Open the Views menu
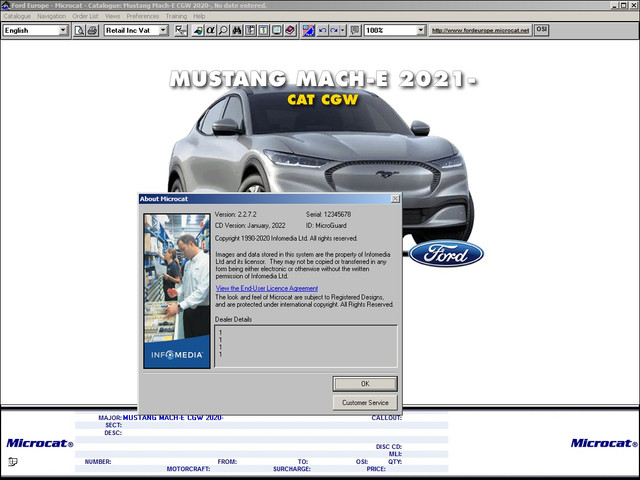The height and width of the screenshot is (480, 640). (112, 16)
